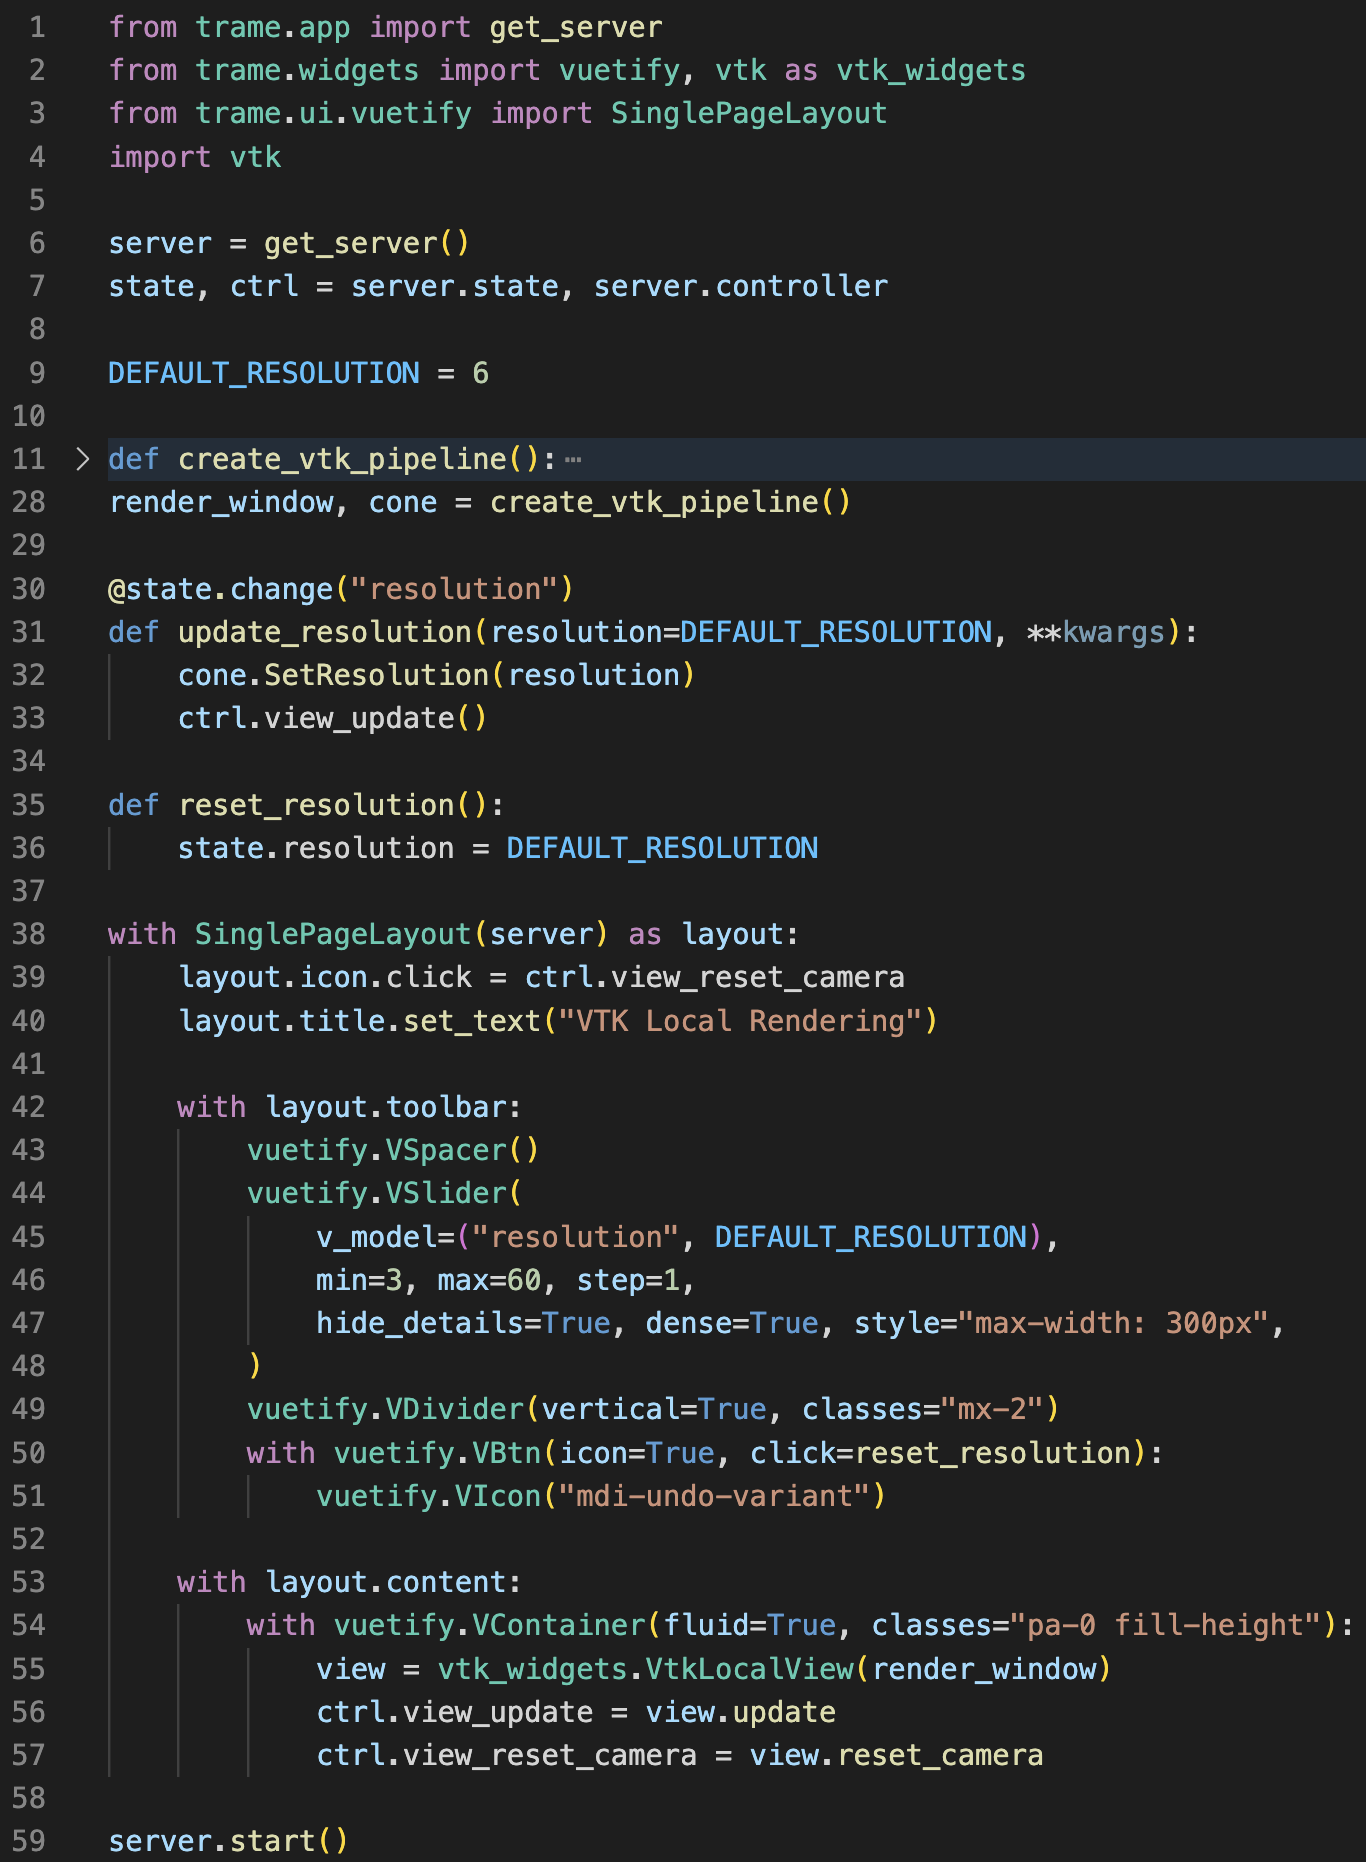Click the value 6 assigned to DEFAULT_RESOLUTION
Viewport: 1366px width, 1862px height.
481,373
